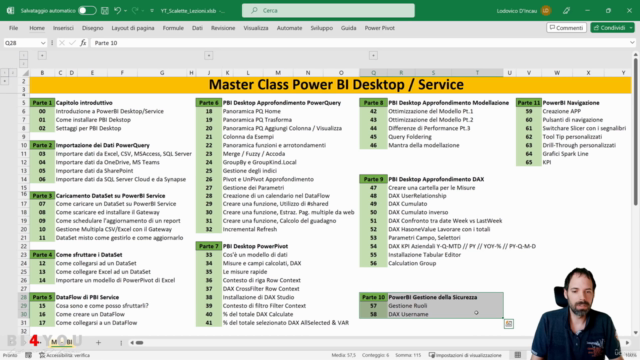The width and height of the screenshot is (640, 360).
Task: Click the magnifier icon in Cerca box
Action: point(254,11)
